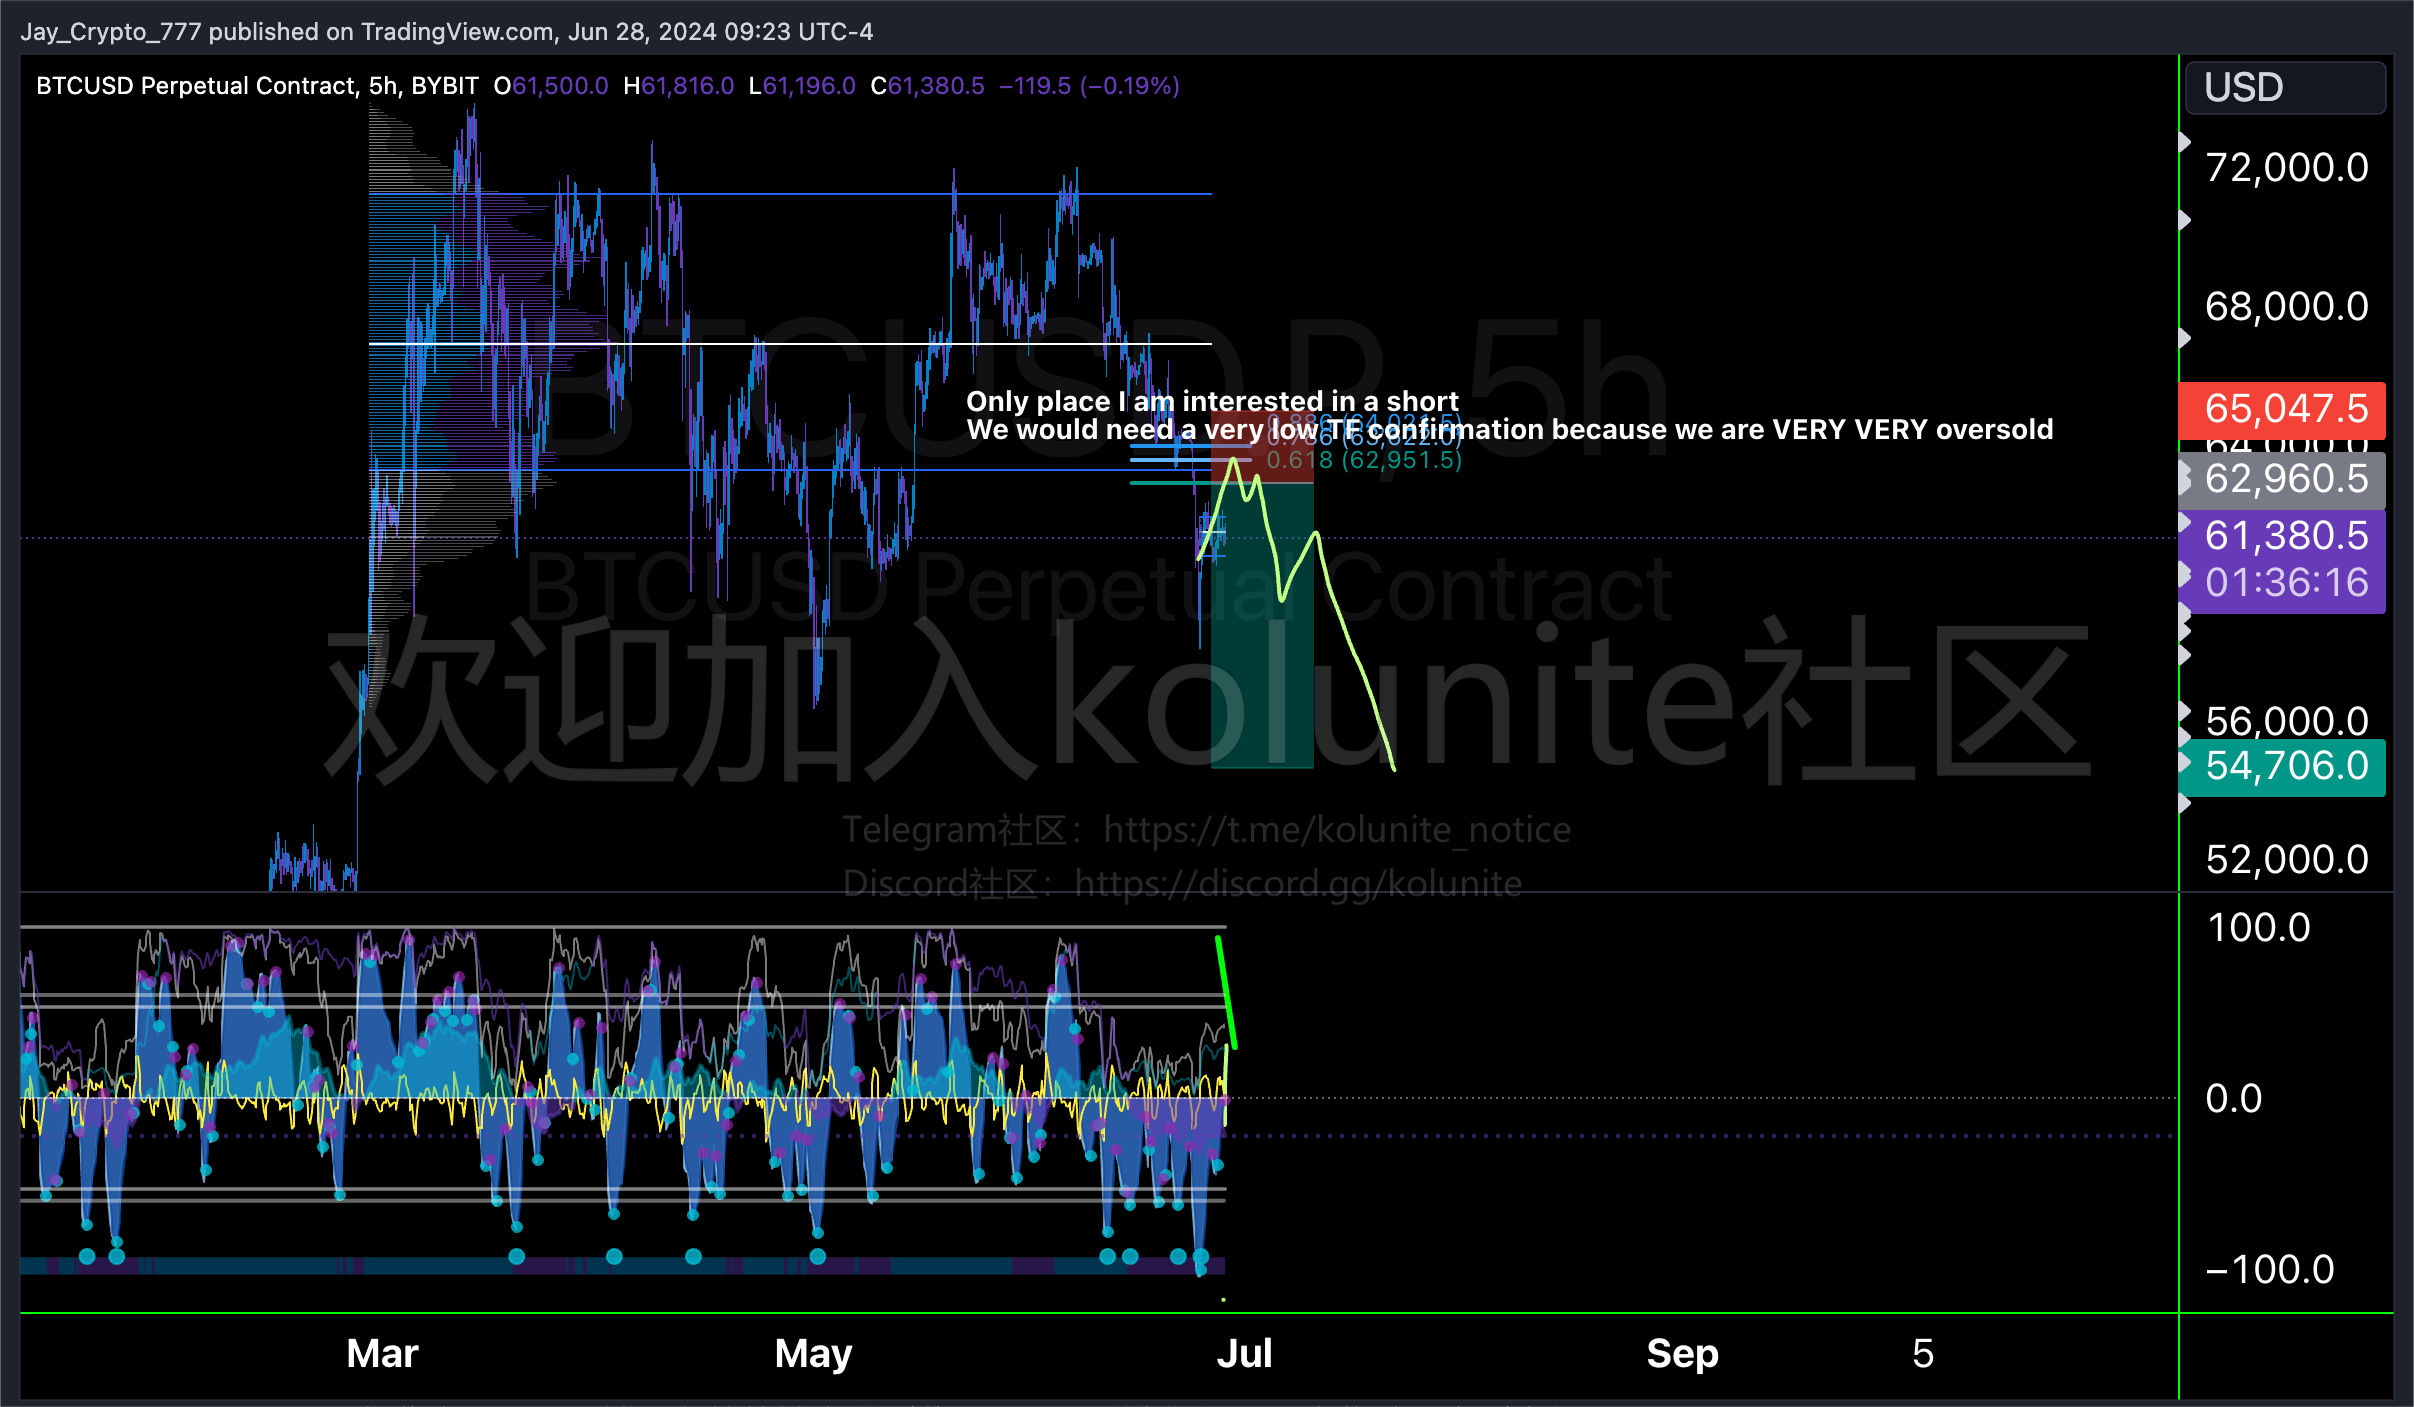Screen dimensions: 2414x1407
Task: Click the 68,000.0 price axis label
Action: point(2287,307)
